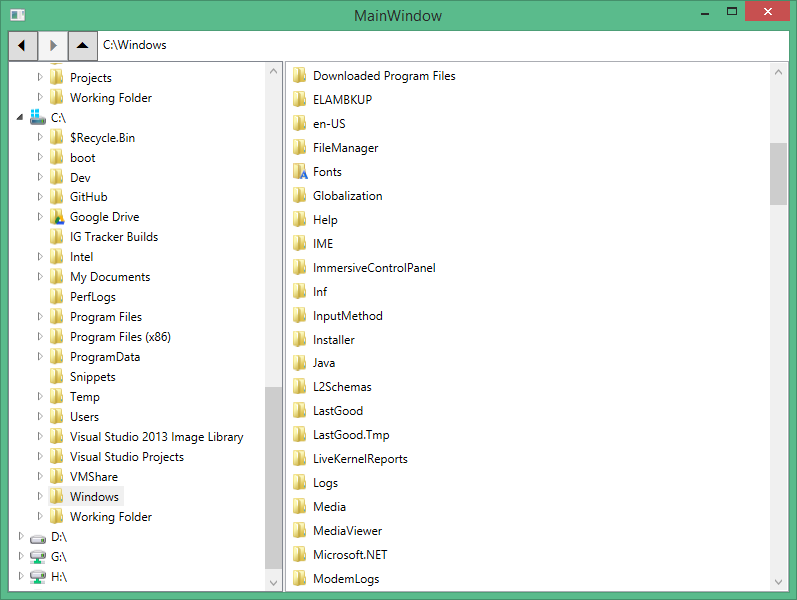The width and height of the screenshot is (797, 600).
Task: Select Visual Studio Projects in folder tree
Action: [x=126, y=457]
